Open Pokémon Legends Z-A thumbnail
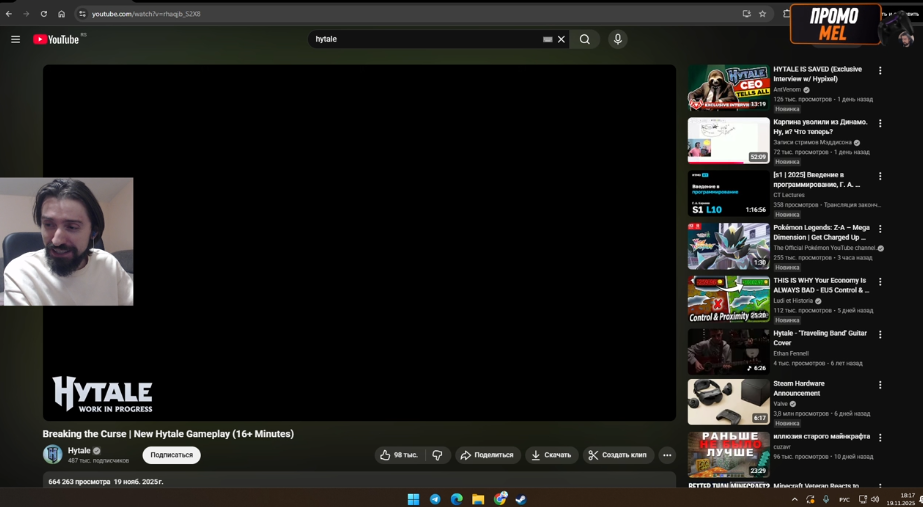The image size is (923, 507). click(729, 246)
